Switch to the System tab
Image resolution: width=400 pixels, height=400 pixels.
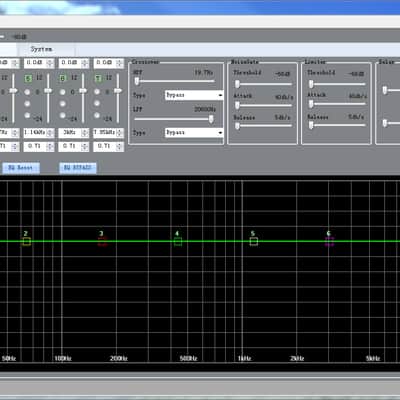[41, 49]
